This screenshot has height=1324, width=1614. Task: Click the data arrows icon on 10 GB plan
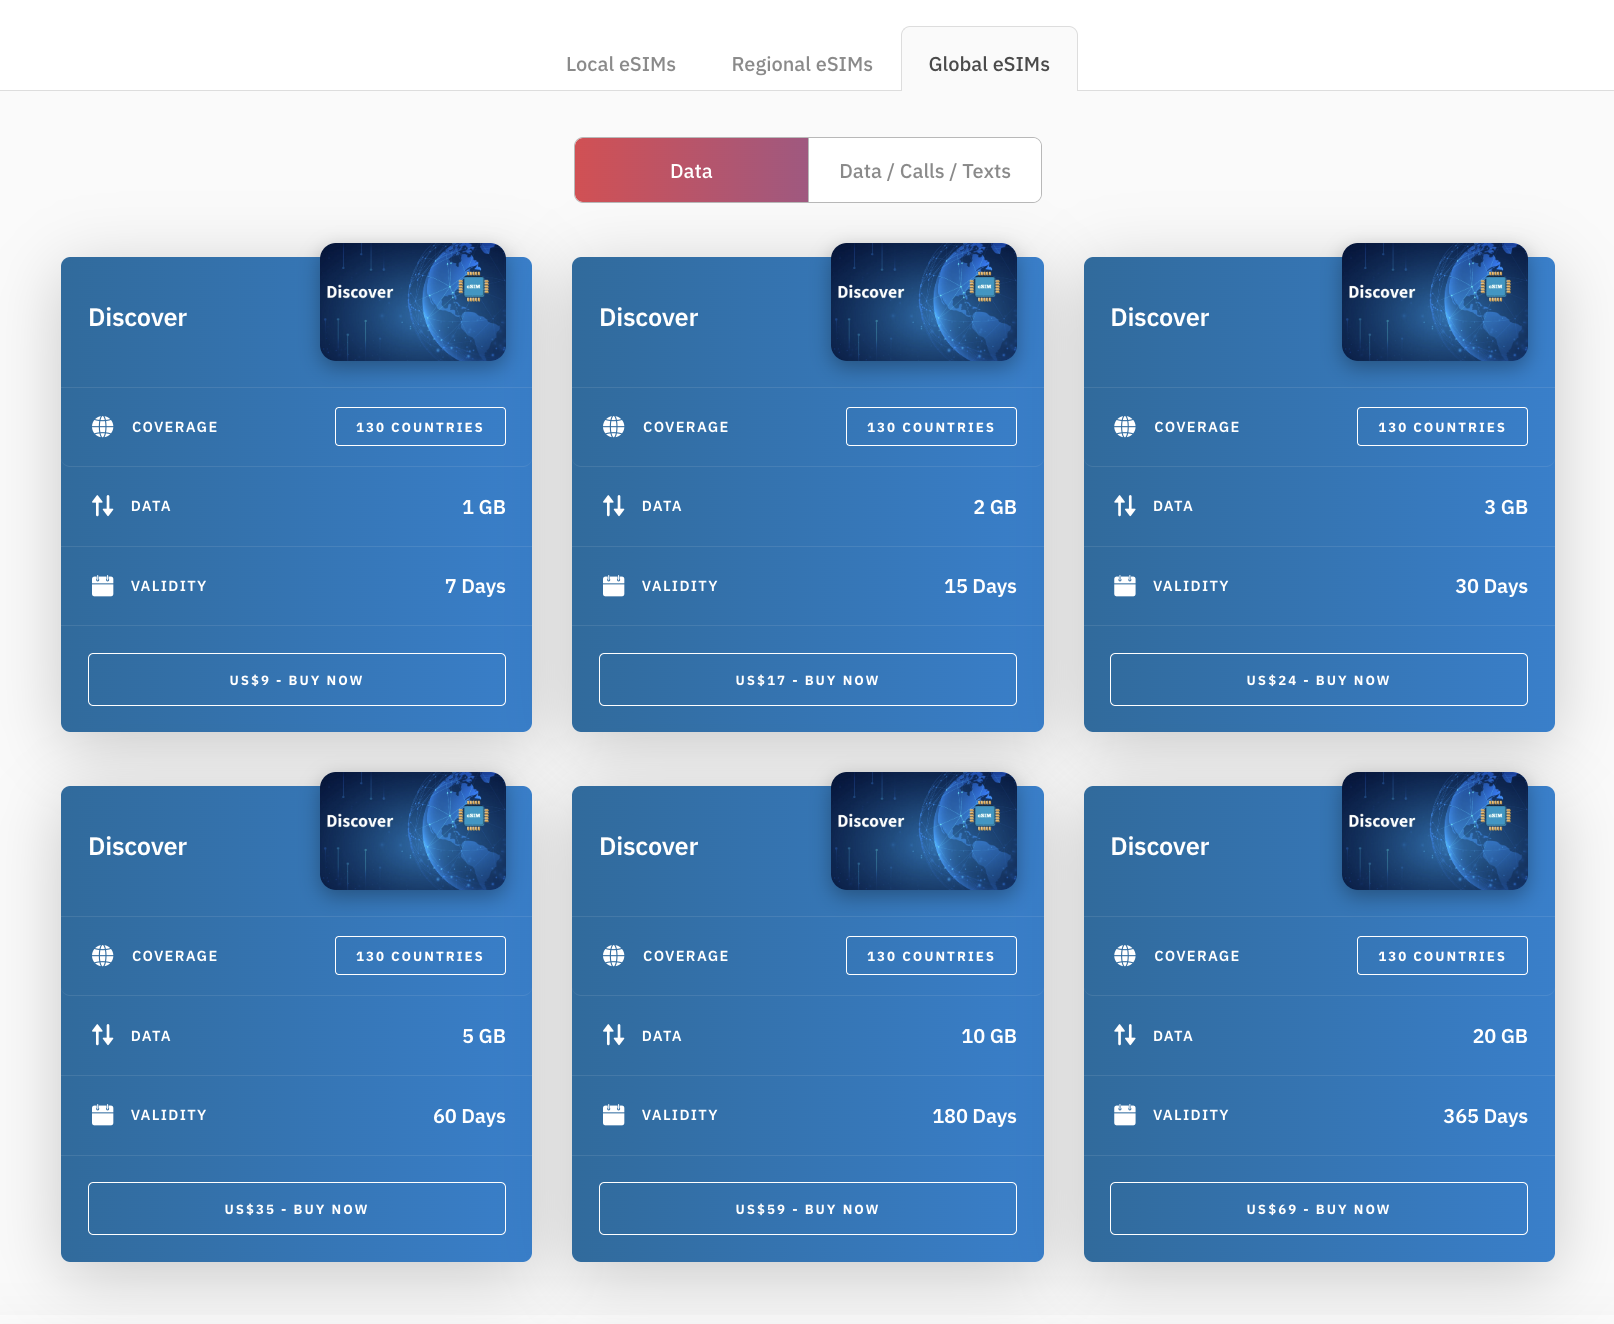[x=613, y=1035]
